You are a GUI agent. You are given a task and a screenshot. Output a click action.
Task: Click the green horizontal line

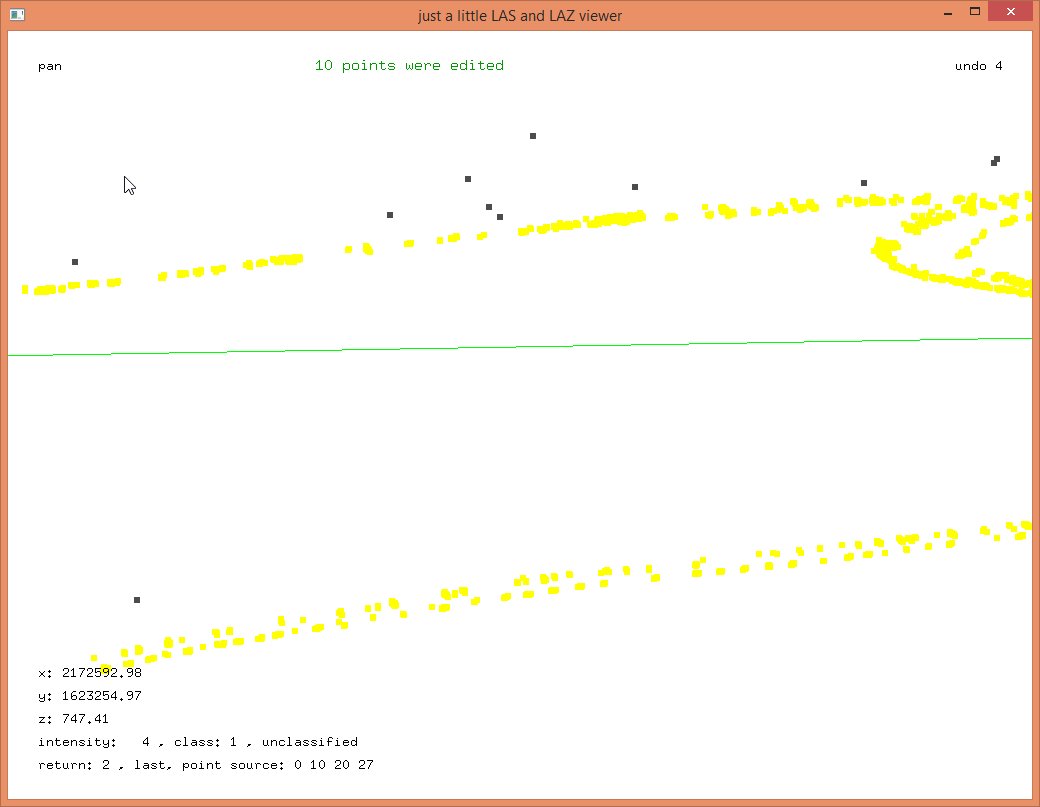pyautogui.click(x=520, y=346)
